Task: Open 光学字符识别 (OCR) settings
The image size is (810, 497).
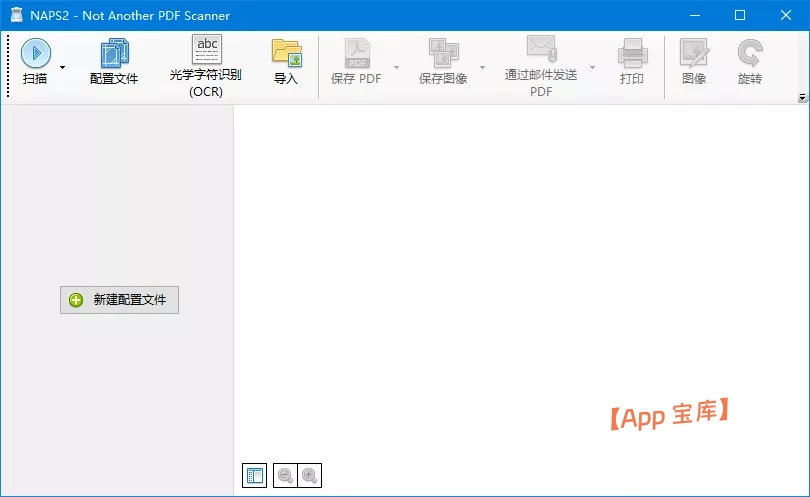Action: tap(206, 66)
